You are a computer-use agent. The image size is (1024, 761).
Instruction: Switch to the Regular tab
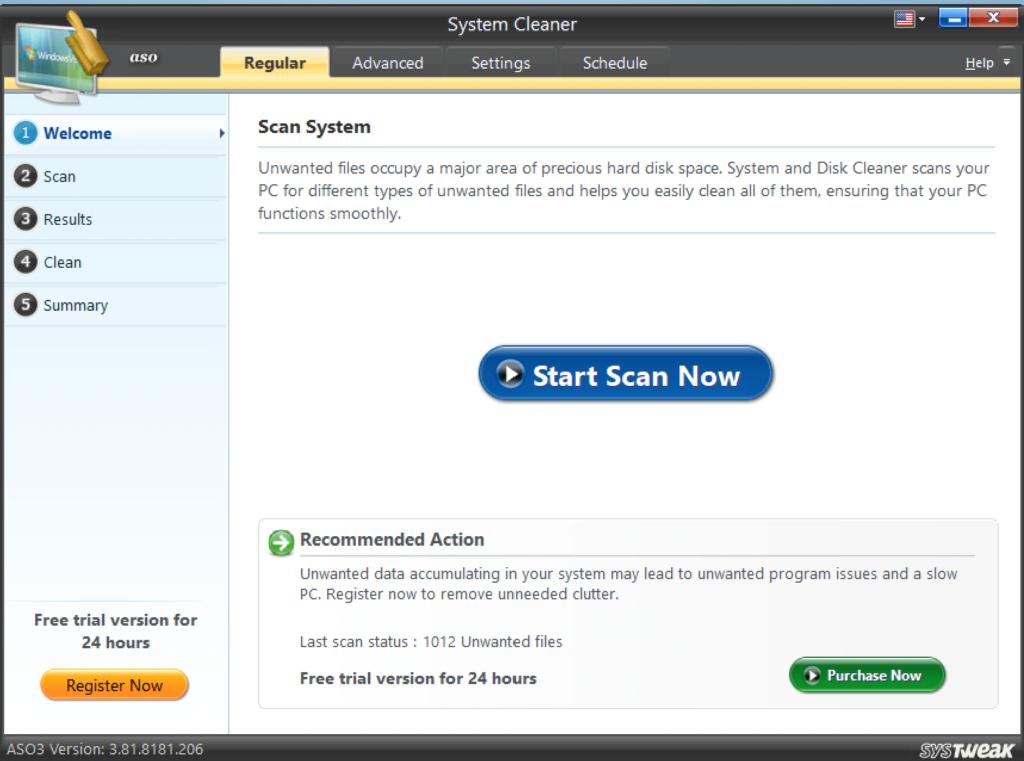pos(274,63)
